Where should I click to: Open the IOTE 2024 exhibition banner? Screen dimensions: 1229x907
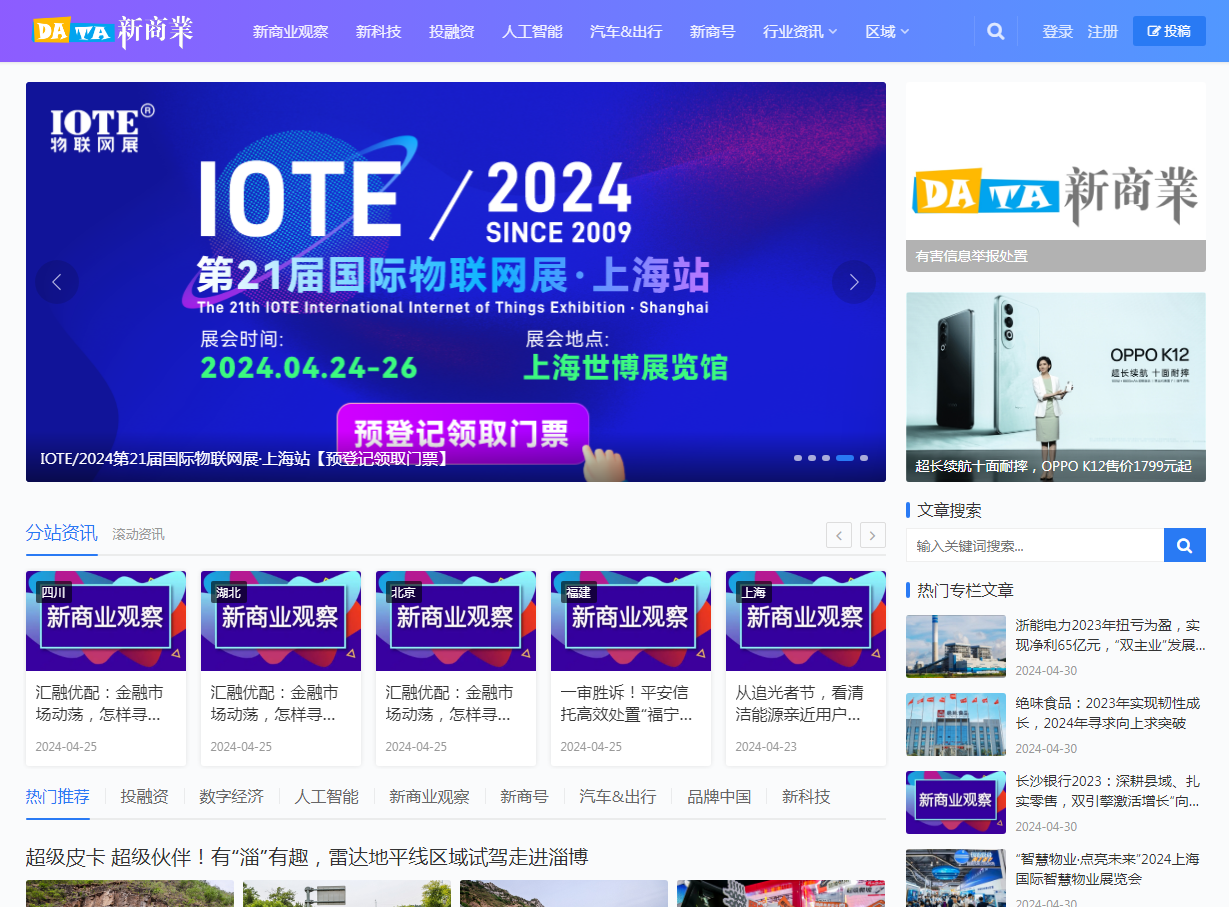click(456, 282)
